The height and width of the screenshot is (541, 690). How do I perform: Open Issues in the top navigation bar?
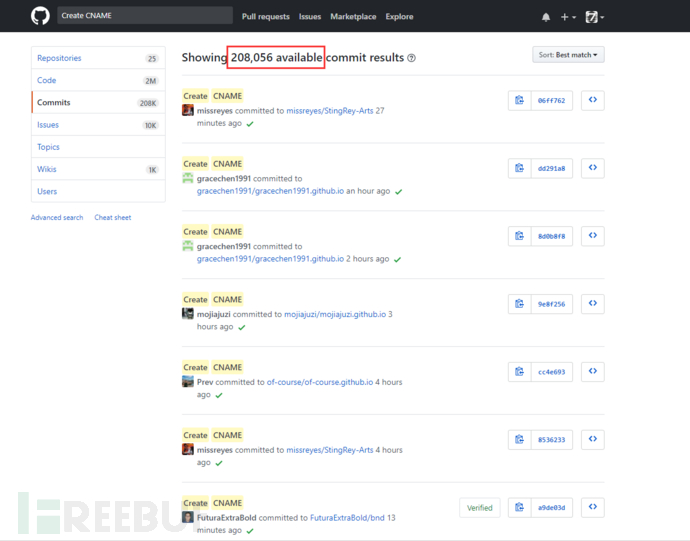310,16
